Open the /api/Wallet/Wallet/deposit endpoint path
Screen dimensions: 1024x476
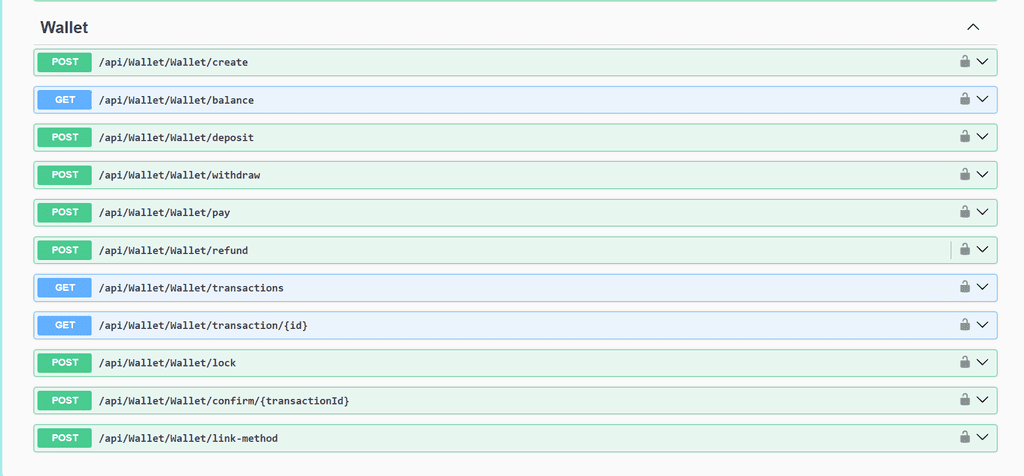point(176,138)
